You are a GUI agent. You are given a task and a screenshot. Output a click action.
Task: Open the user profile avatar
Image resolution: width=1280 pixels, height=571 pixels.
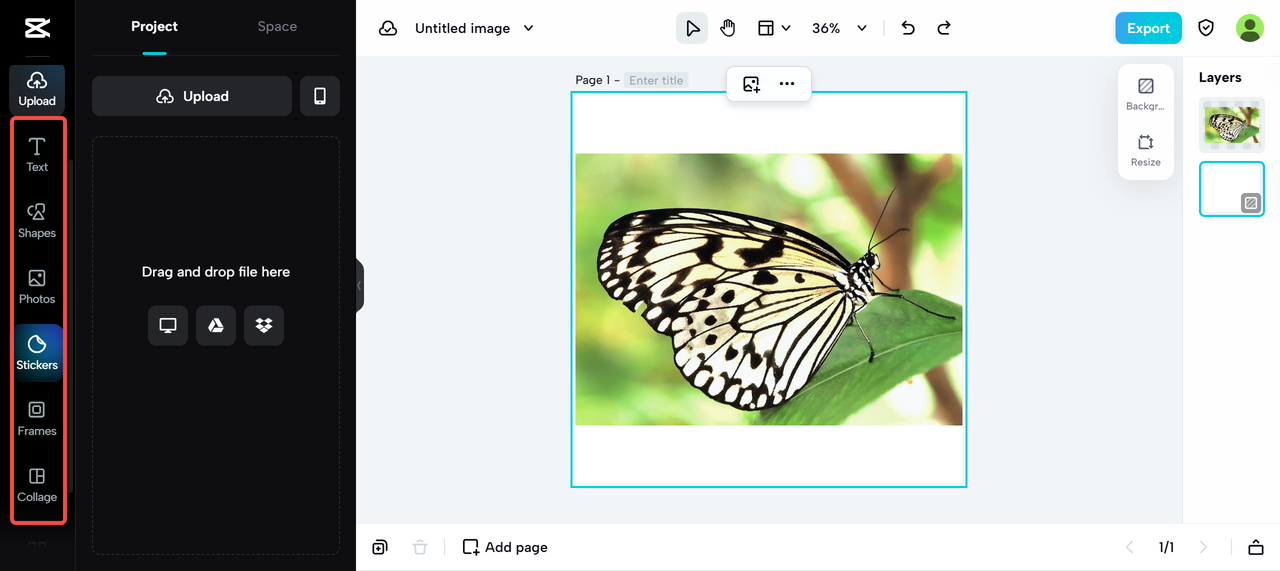click(1250, 28)
